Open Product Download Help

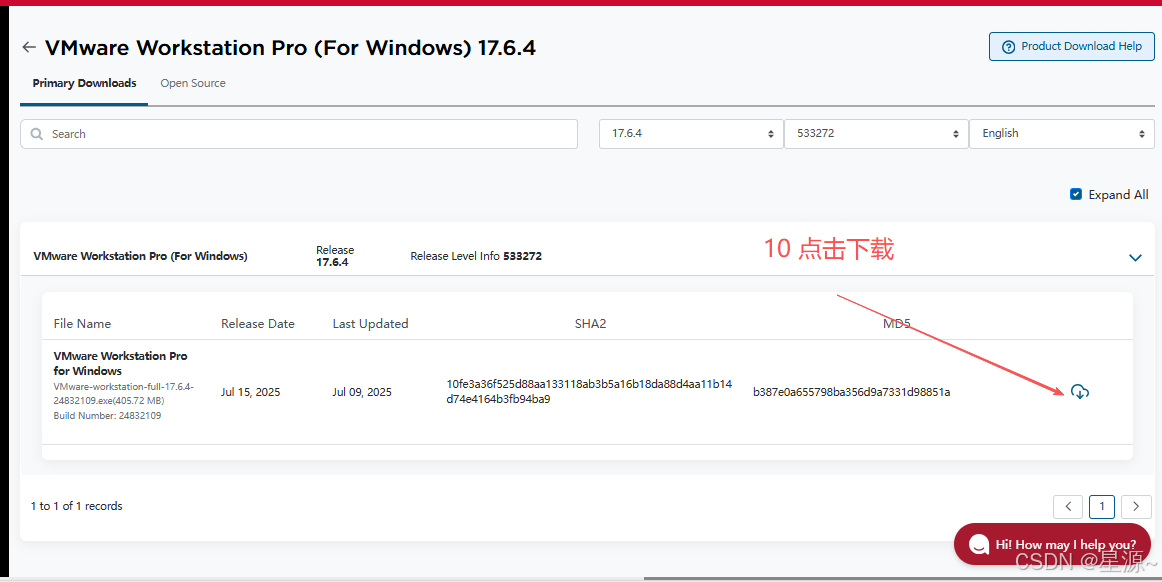click(1072, 46)
